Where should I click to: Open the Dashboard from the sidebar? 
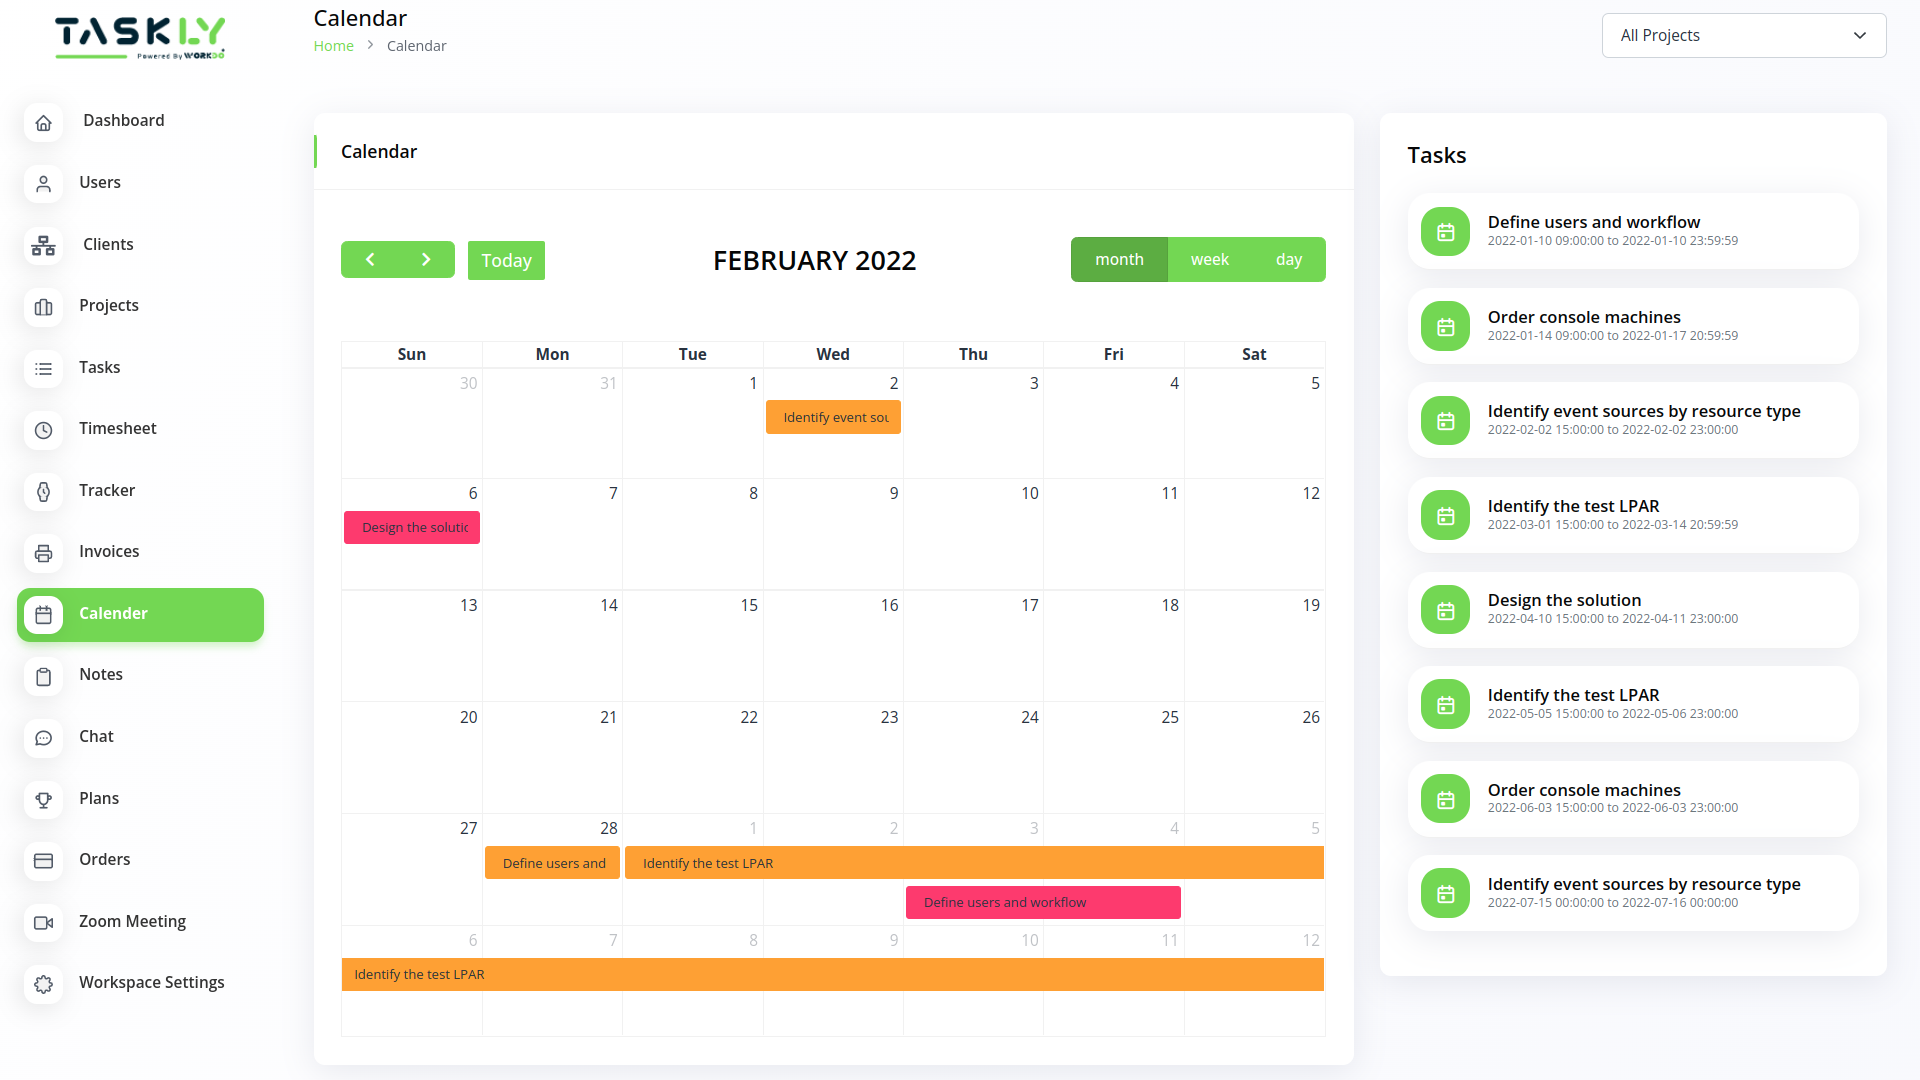44,122
